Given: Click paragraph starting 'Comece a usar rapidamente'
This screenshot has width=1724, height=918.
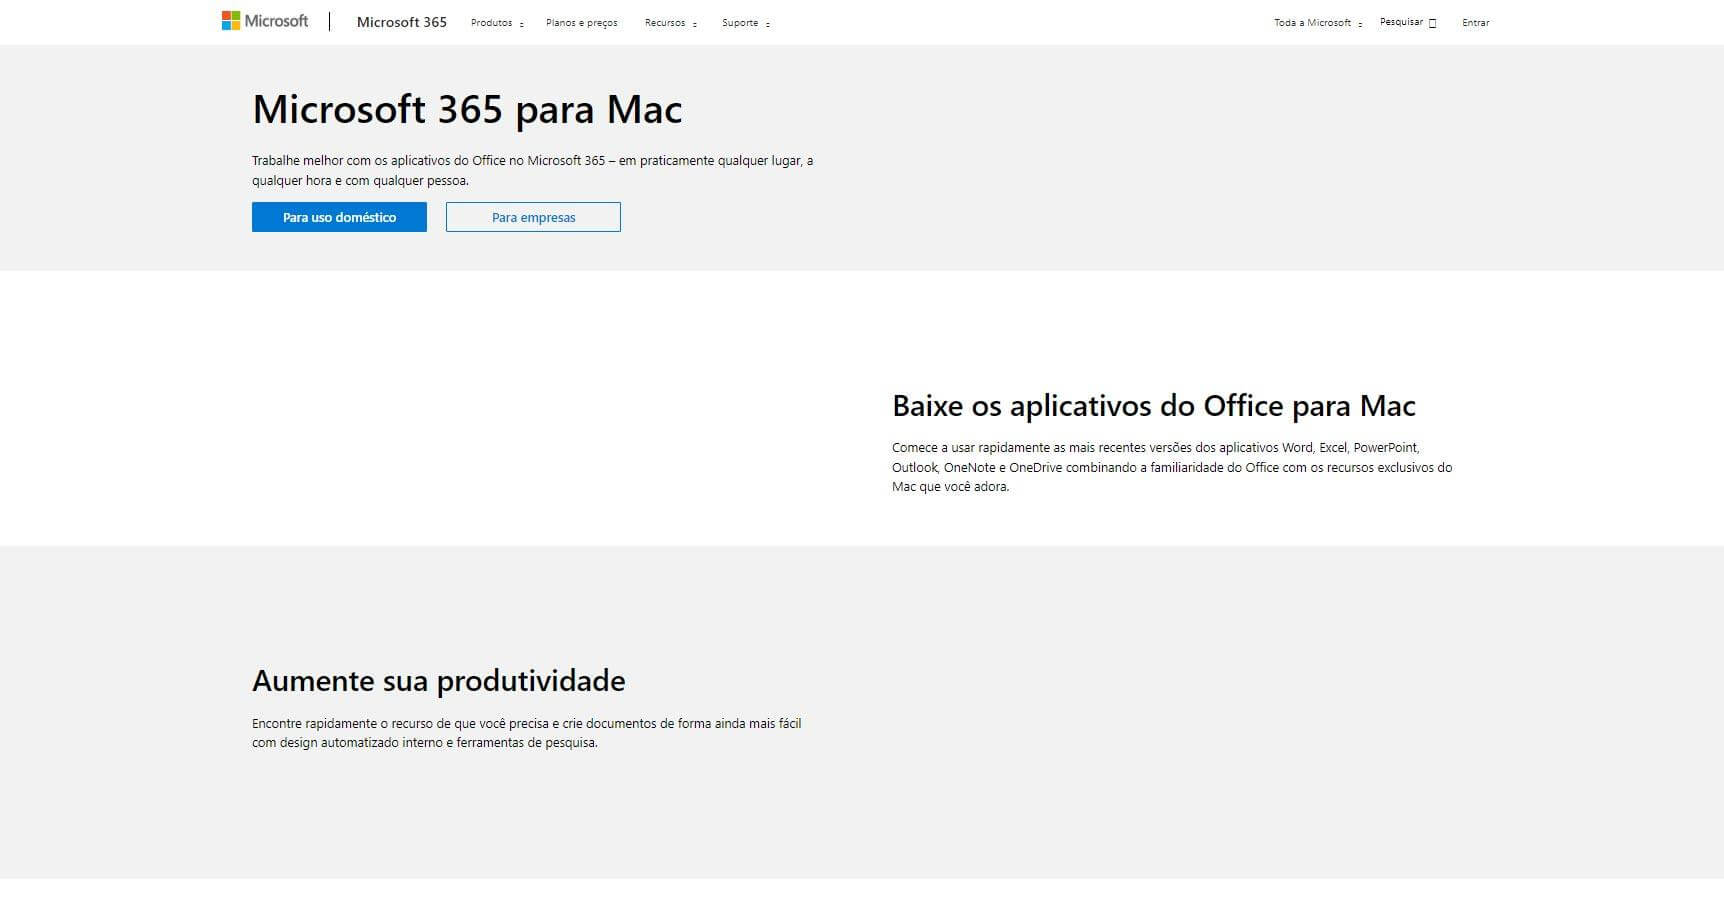Looking at the screenshot, I should click(x=1172, y=467).
